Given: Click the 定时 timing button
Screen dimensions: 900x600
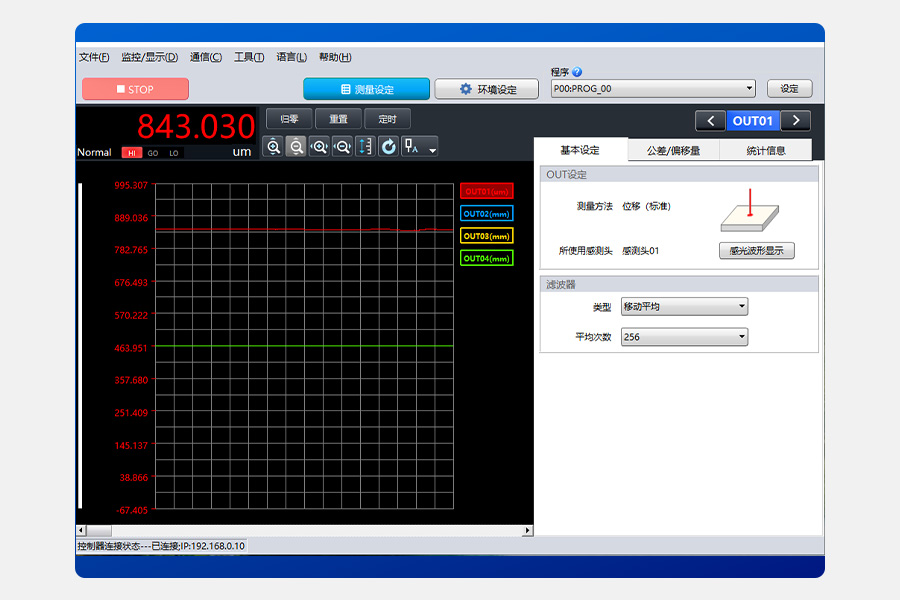Looking at the screenshot, I should pos(387,119).
